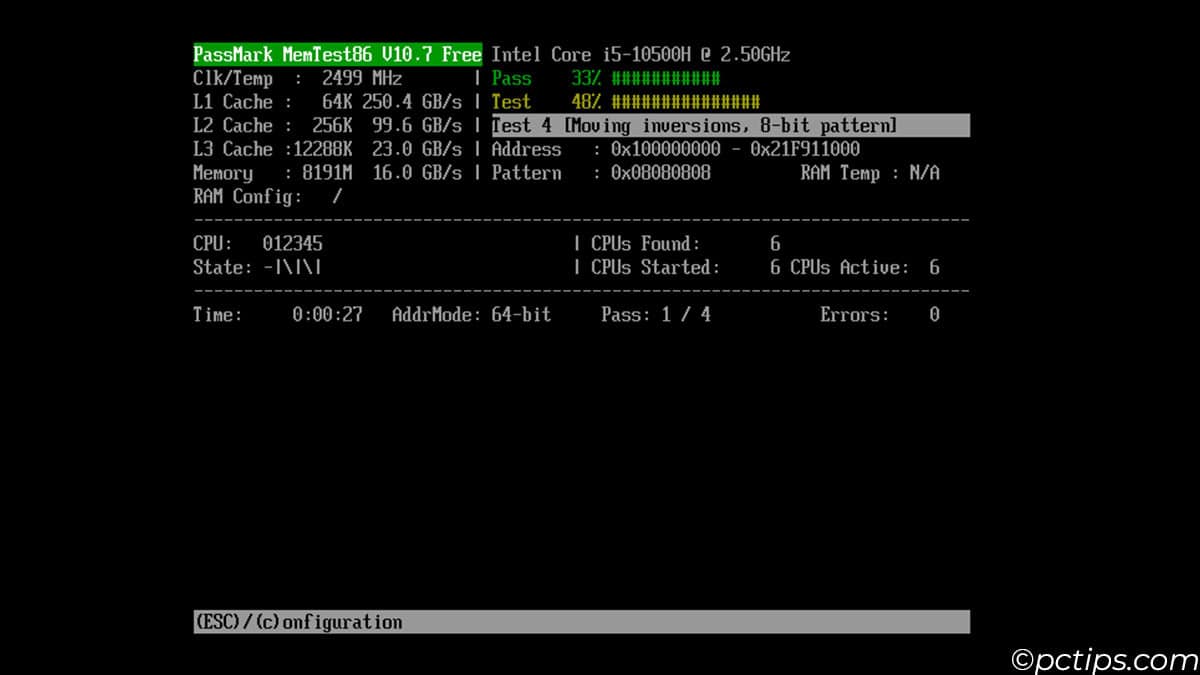Select the yellow Test 48% progress bar
This screenshot has width=1200, height=675.
[684, 102]
